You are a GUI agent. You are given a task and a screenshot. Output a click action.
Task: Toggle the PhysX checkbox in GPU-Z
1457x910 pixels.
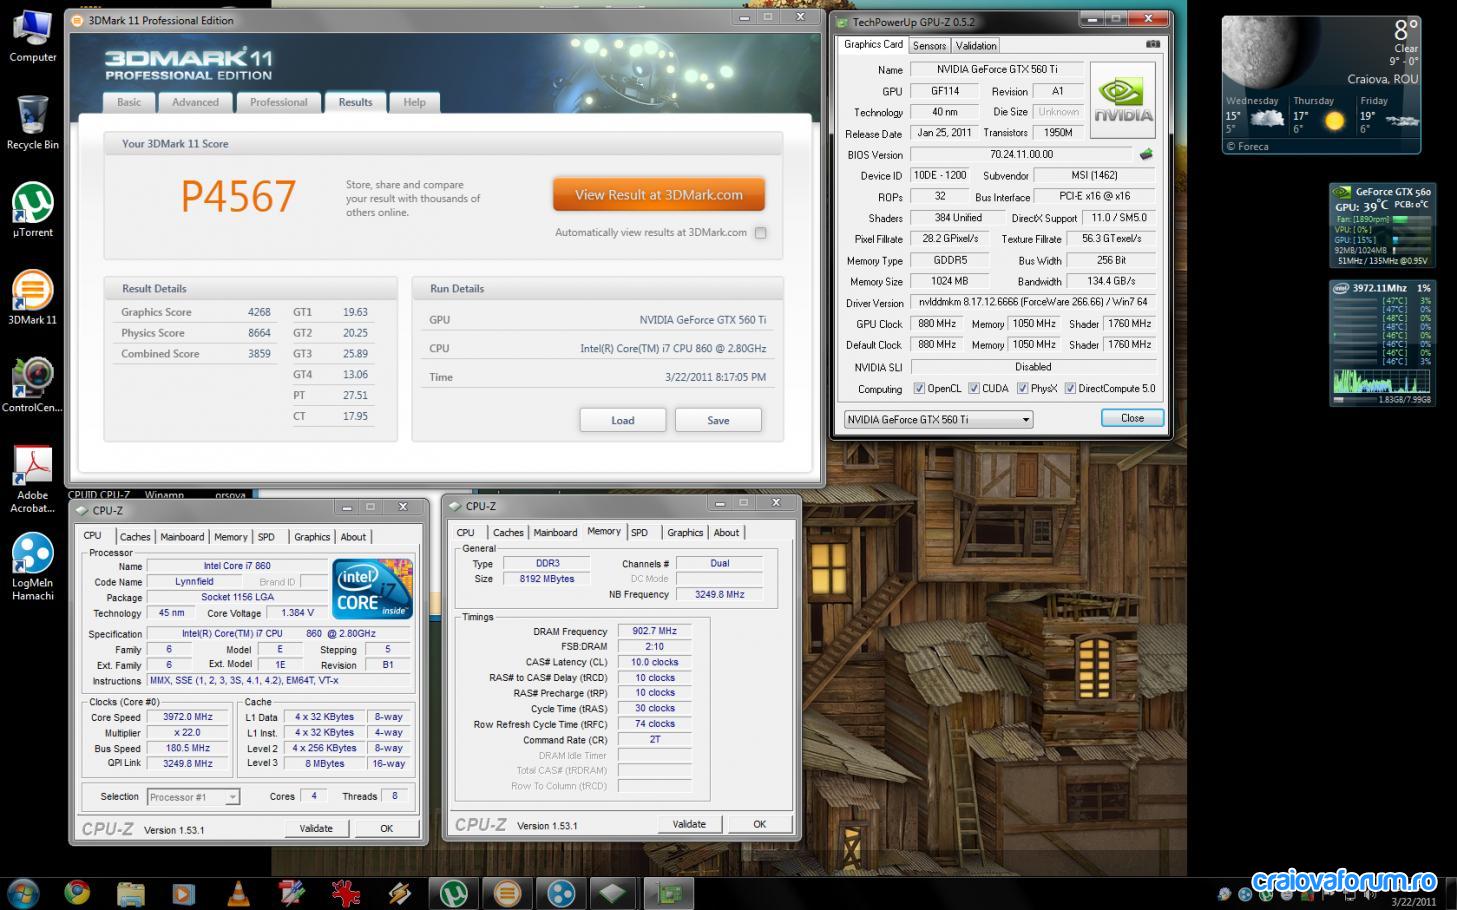(x=1022, y=388)
